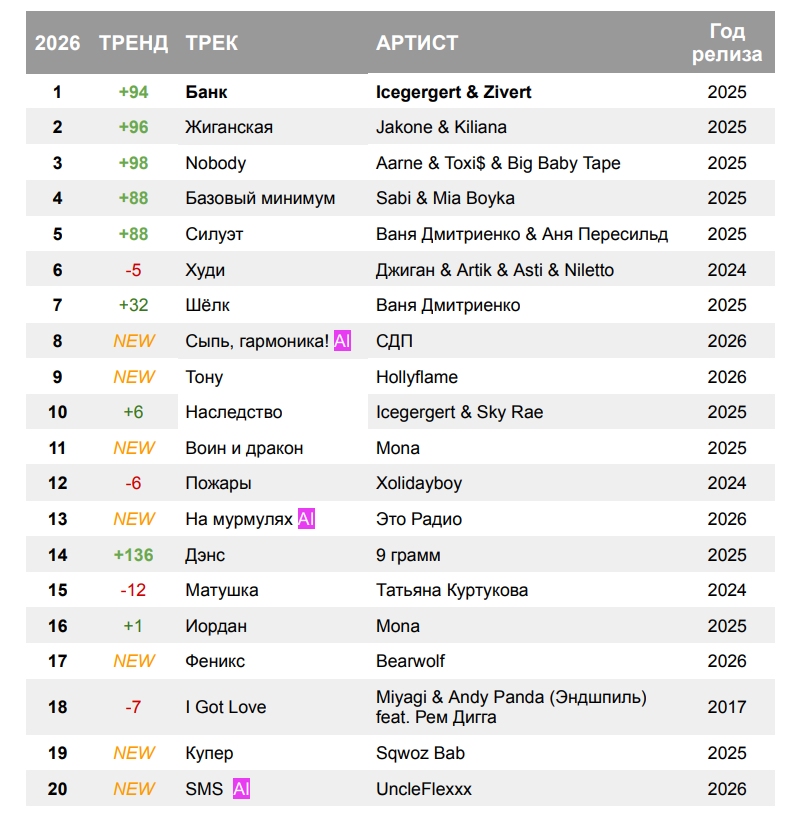The width and height of the screenshot is (806, 819).
Task: Click the +1 trend for Иордан
Action: pyautogui.click(x=134, y=626)
